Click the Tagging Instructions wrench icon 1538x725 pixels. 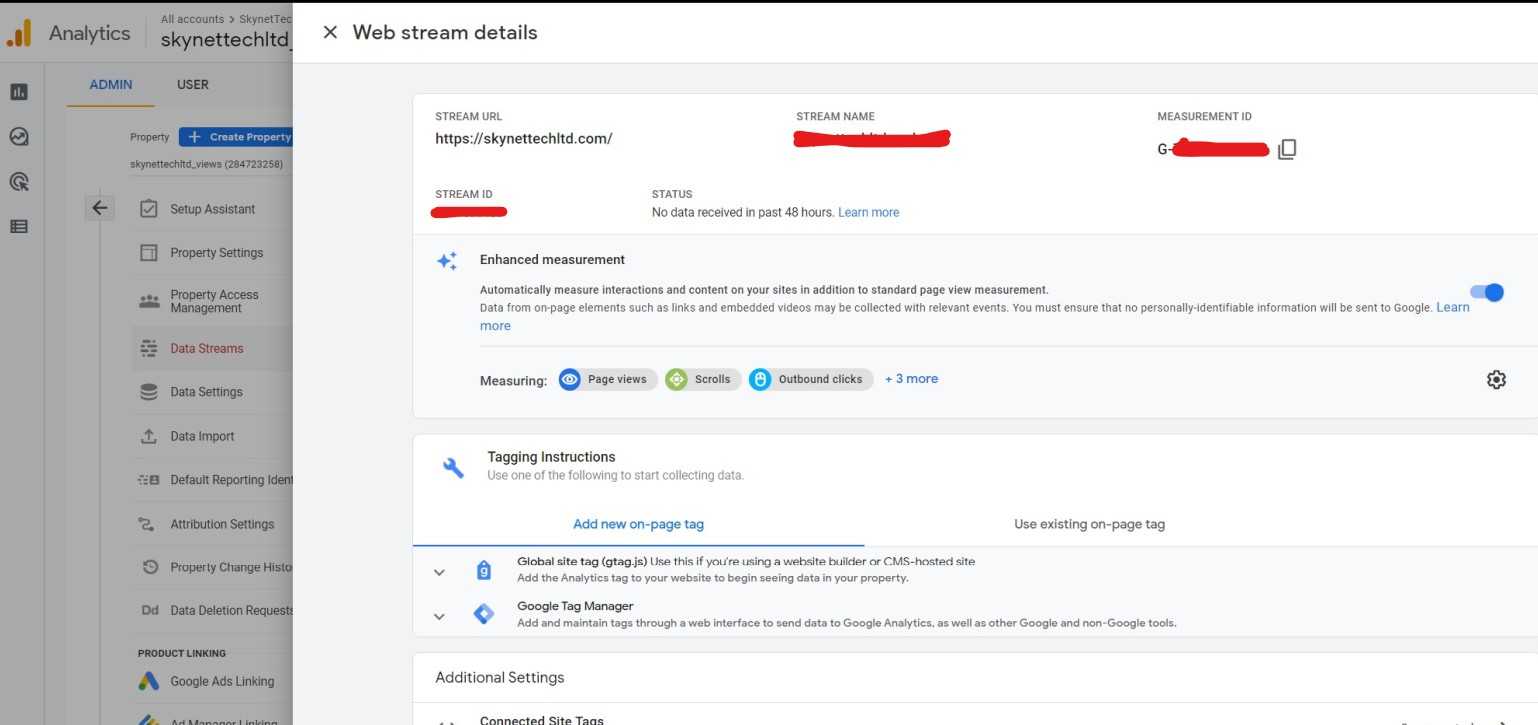[x=453, y=467]
